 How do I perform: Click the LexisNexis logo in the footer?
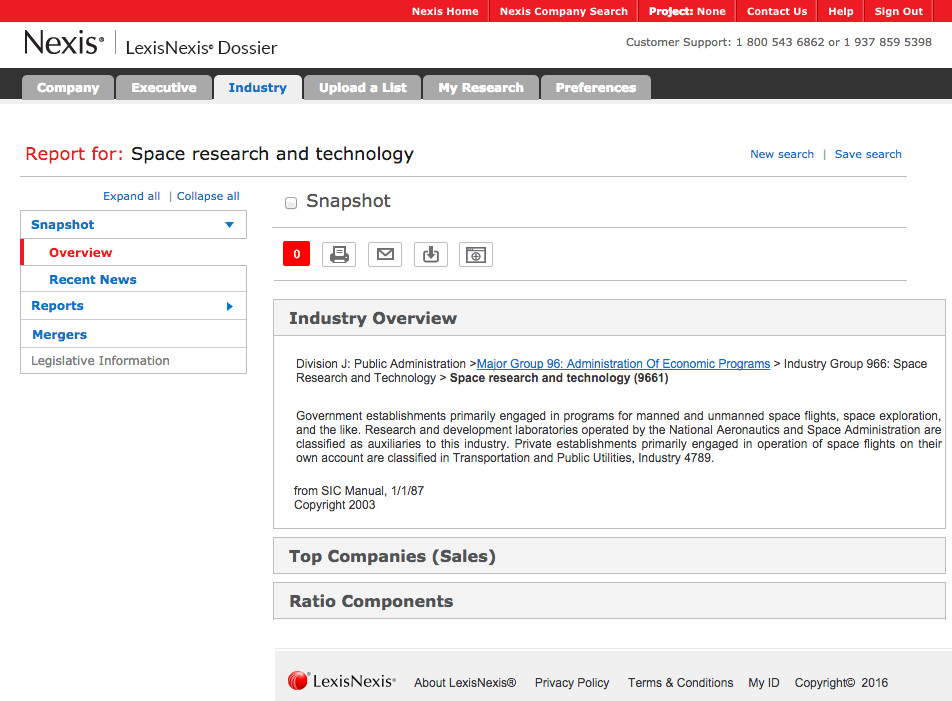click(342, 681)
